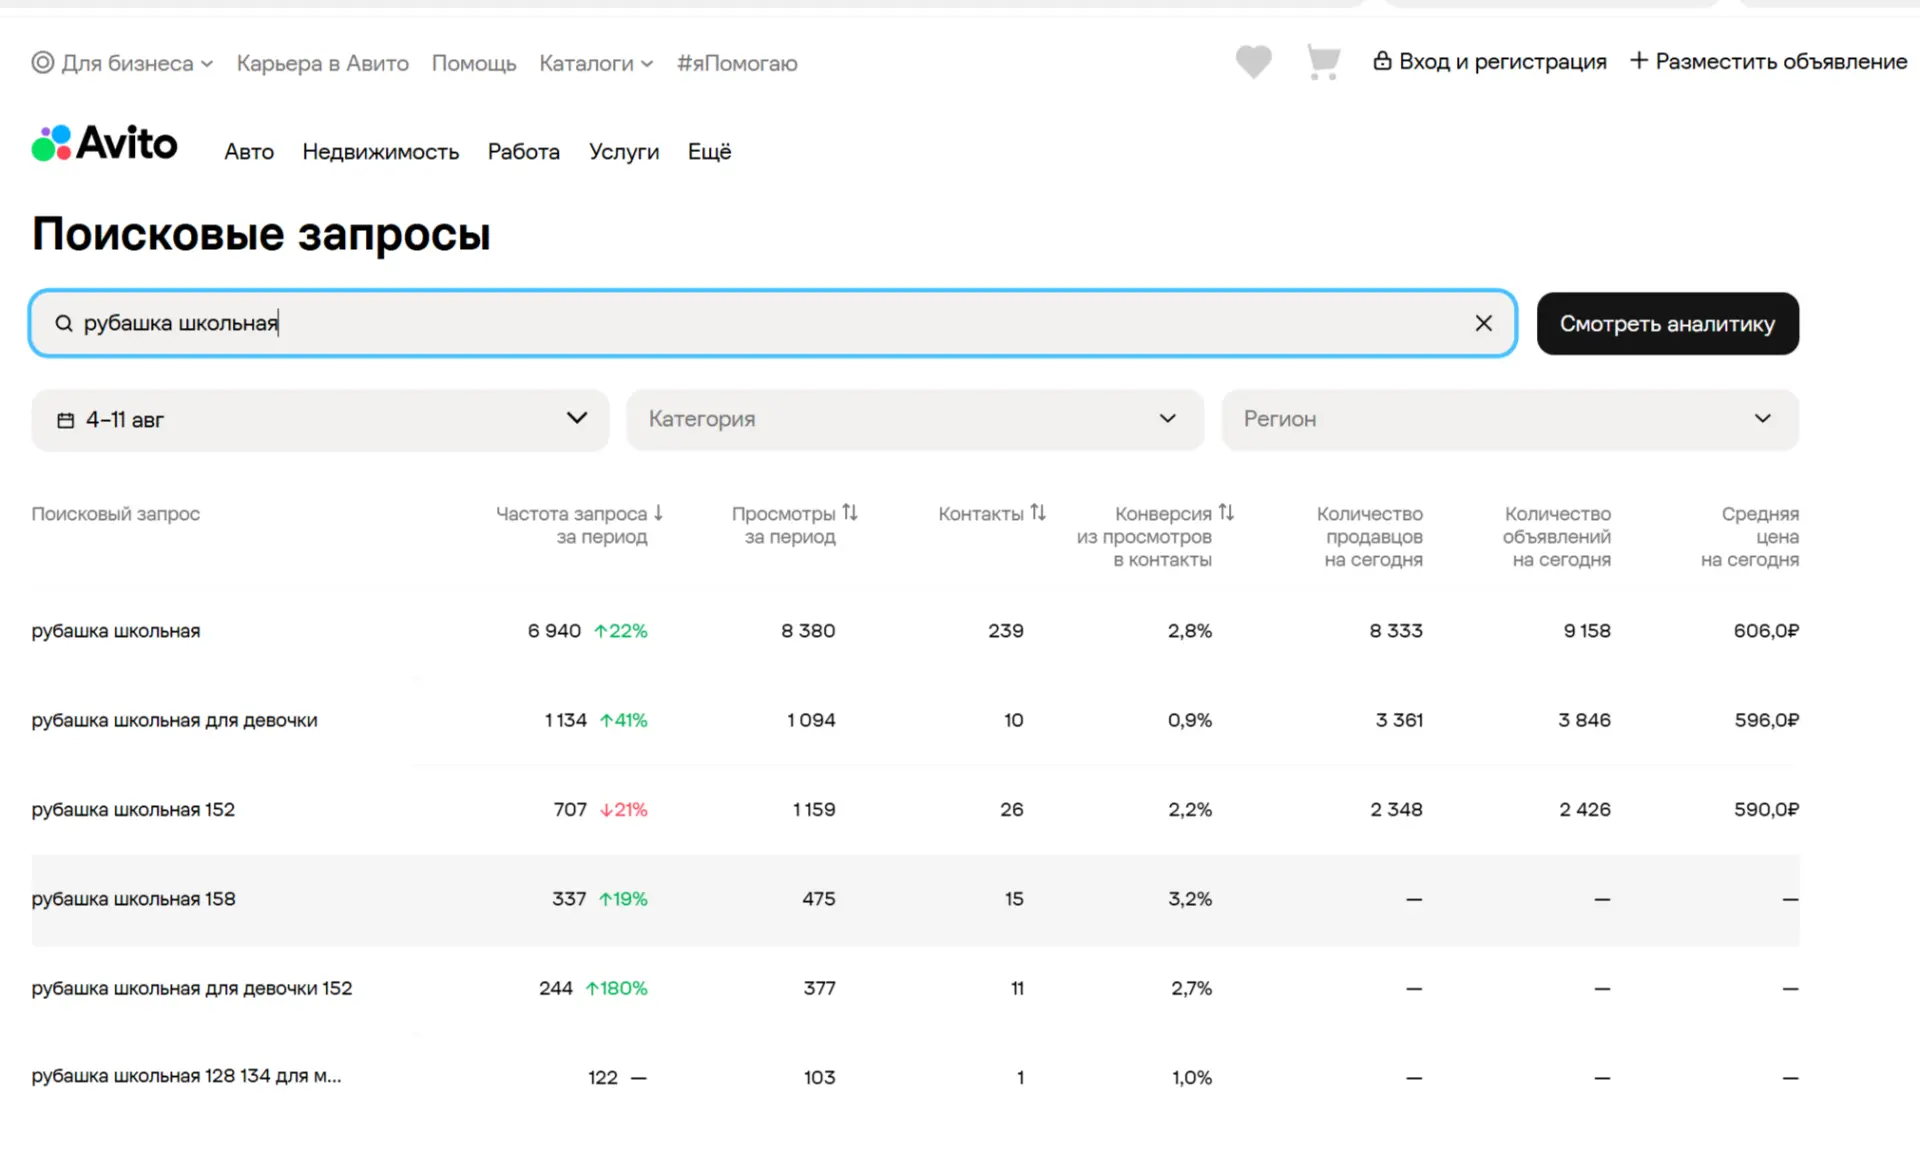Open the Ещё menu
Image resolution: width=1920 pixels, height=1153 pixels.
[x=709, y=151]
